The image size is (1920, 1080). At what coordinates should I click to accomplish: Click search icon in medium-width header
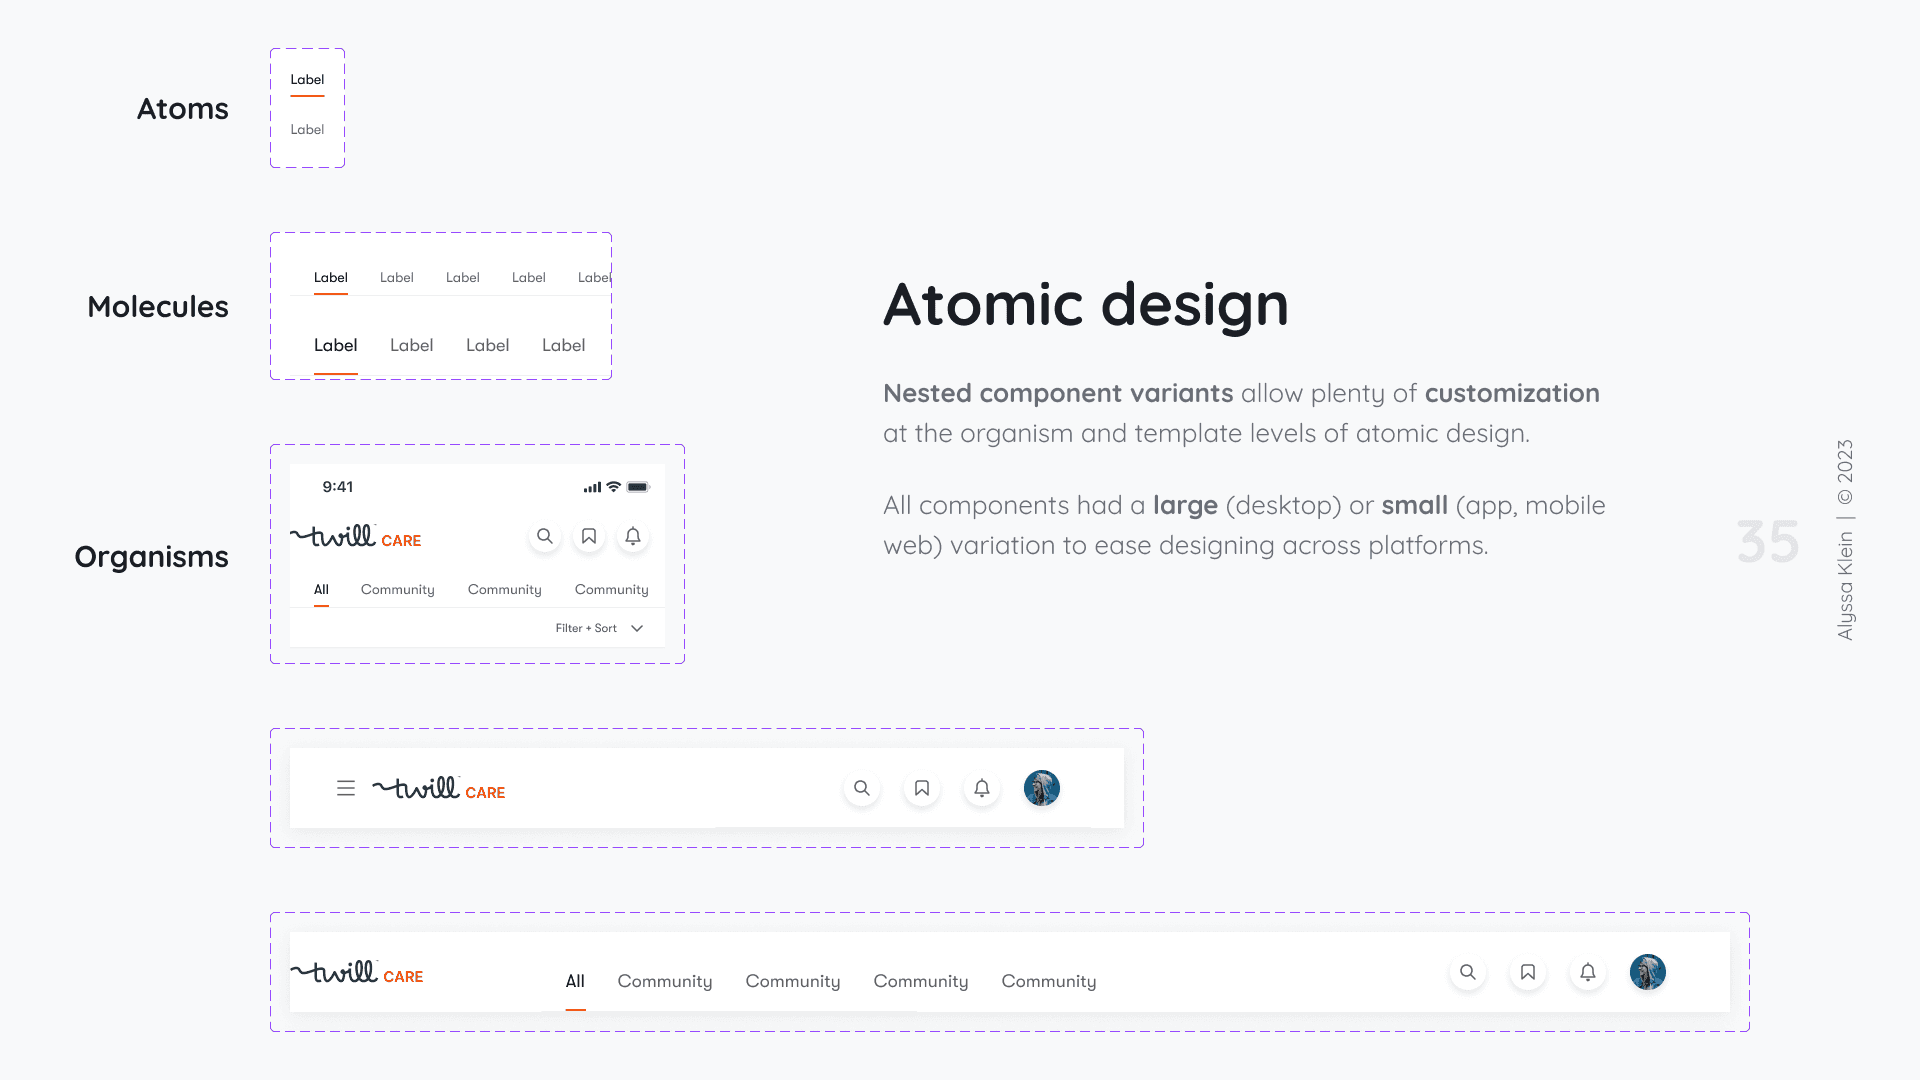tap(862, 789)
